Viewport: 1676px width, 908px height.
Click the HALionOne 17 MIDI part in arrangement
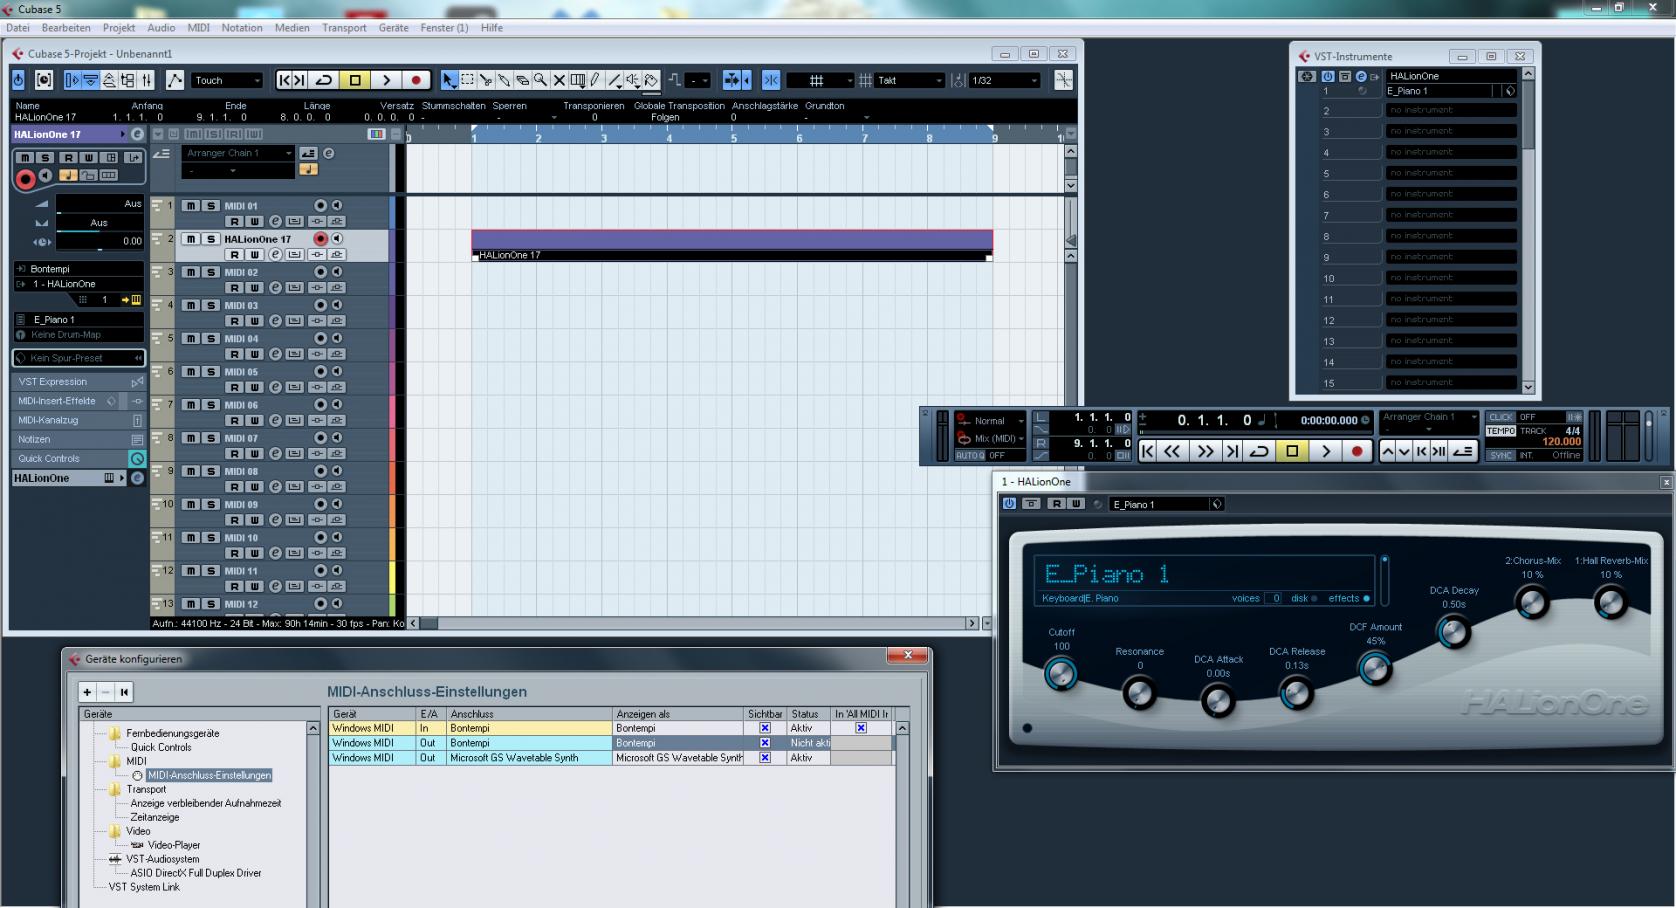(732, 246)
